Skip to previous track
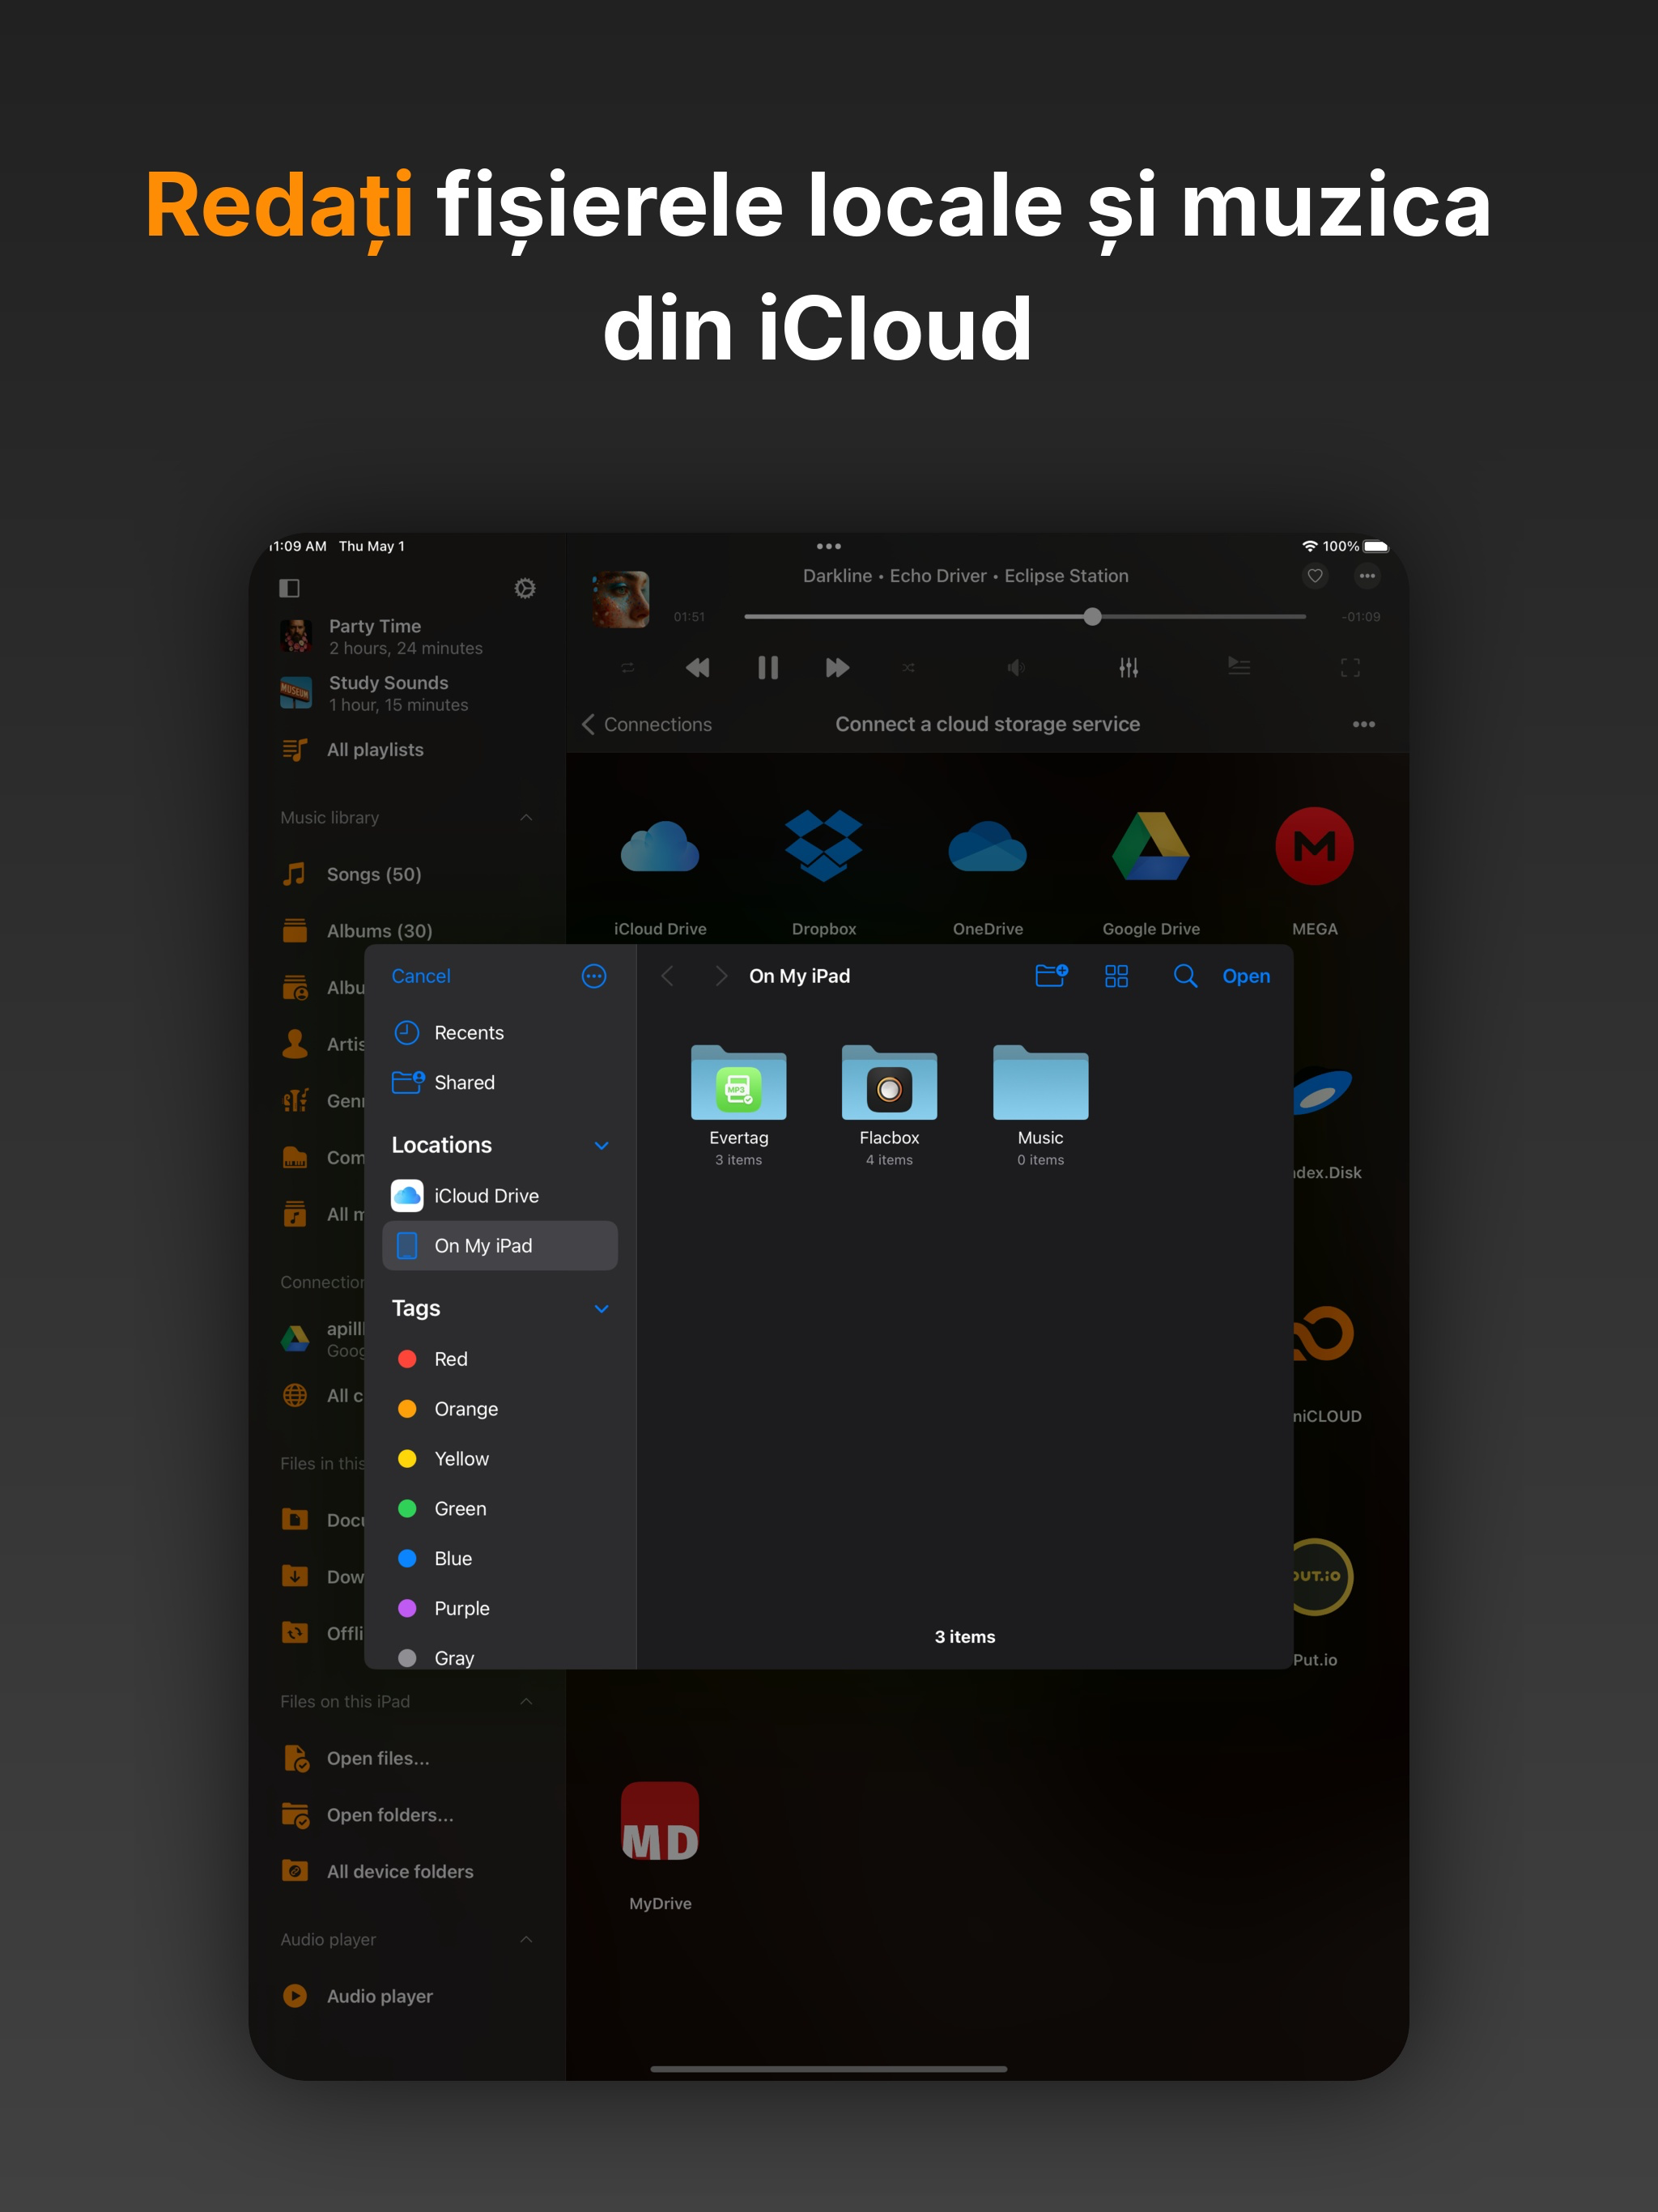 (x=698, y=668)
